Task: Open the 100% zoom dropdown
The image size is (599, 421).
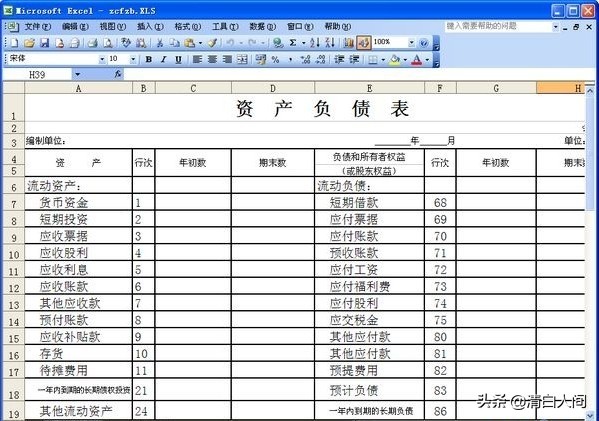Action: [412, 43]
